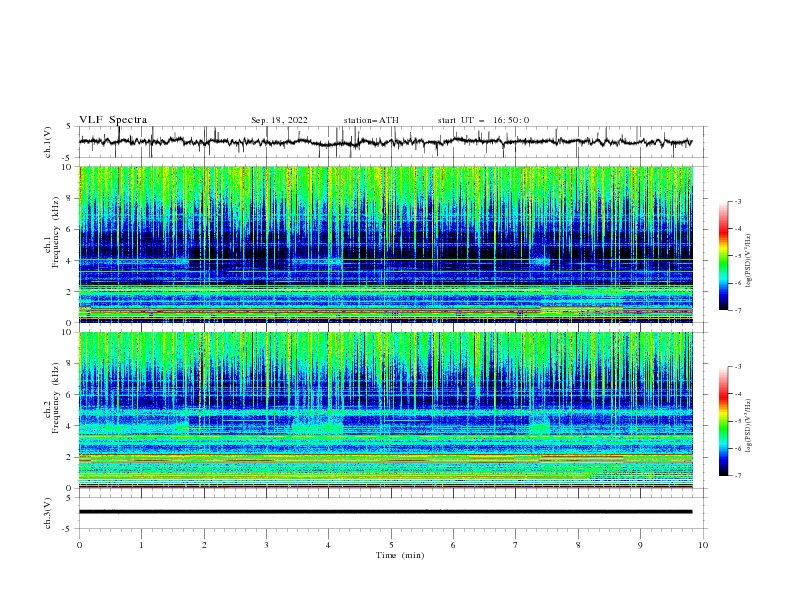Click the 'ch.3(V)' axis label
This screenshot has width=792, height=612.
click(47, 513)
